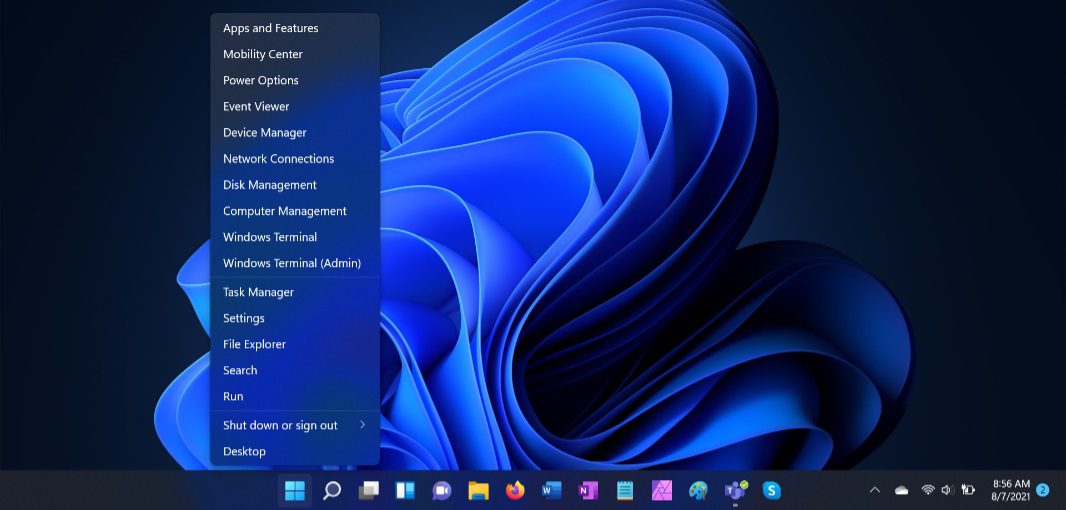
Task: Open notification badge showing 2
Action: pyautogui.click(x=1042, y=490)
